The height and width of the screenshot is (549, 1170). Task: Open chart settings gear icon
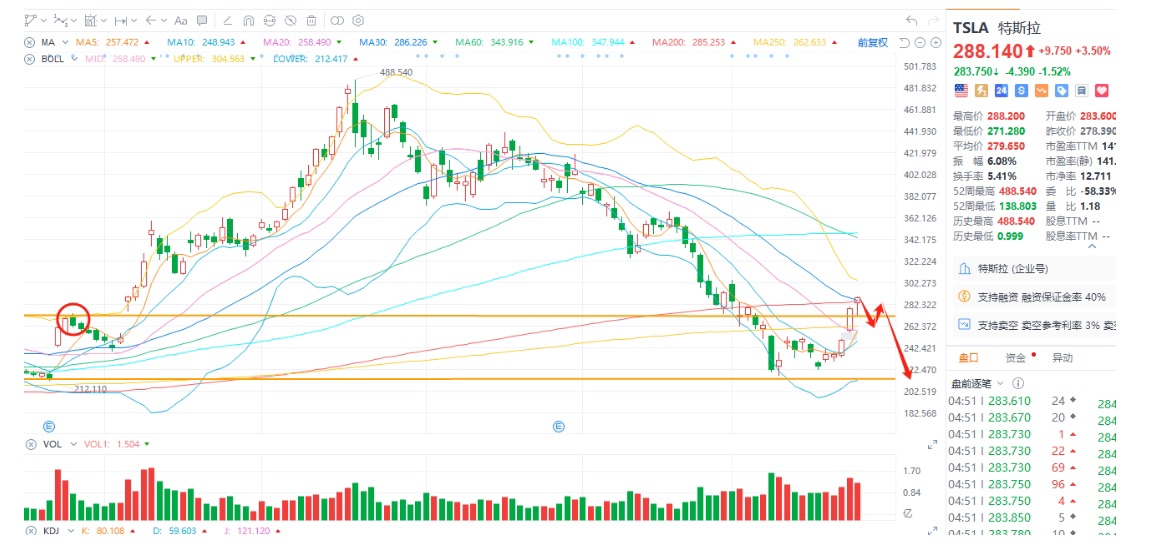[358, 21]
